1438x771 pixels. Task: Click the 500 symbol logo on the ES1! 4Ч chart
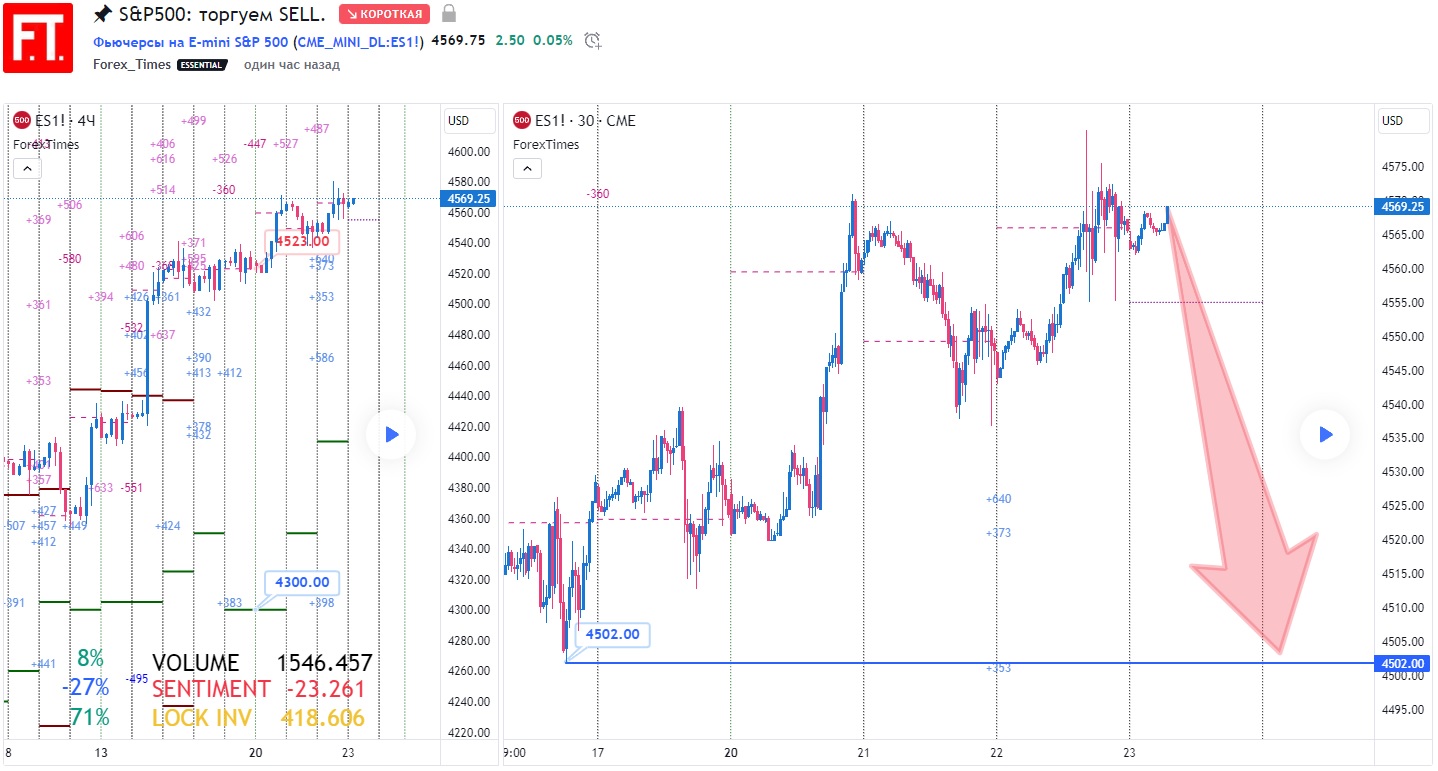21,120
